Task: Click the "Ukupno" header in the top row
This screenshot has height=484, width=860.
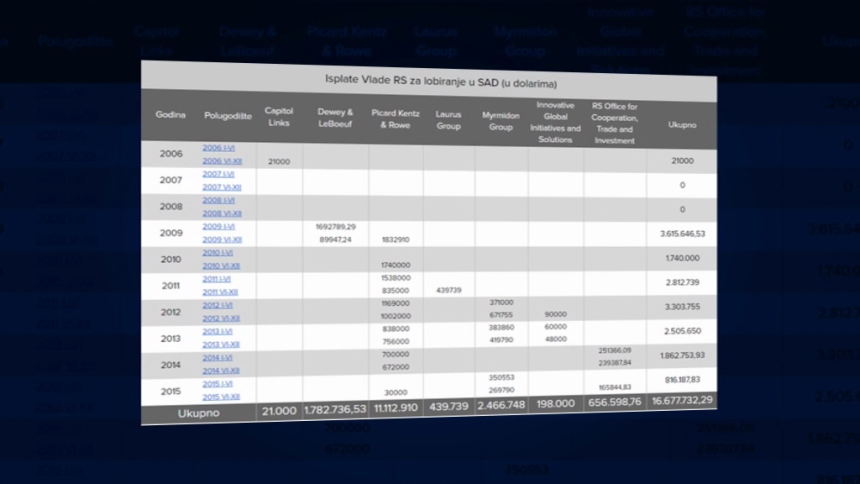Action: pyautogui.click(x=682, y=125)
